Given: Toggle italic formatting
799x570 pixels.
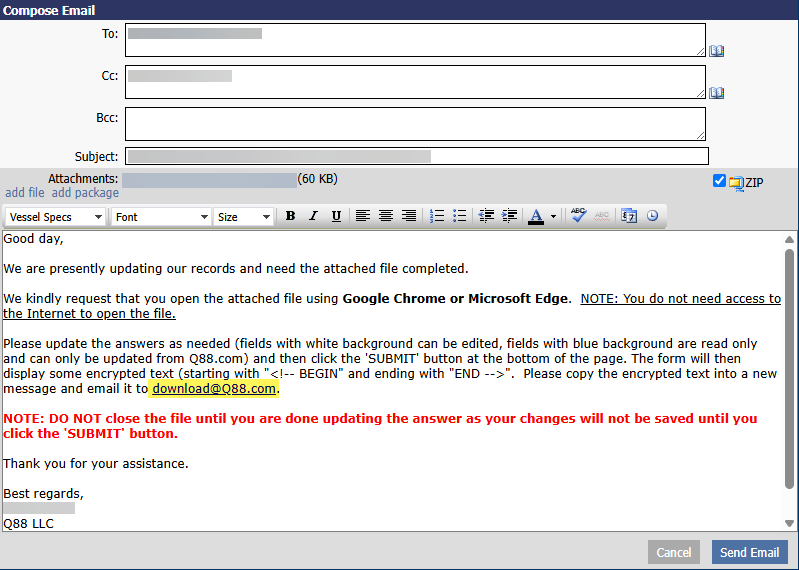Looking at the screenshot, I should [313, 216].
